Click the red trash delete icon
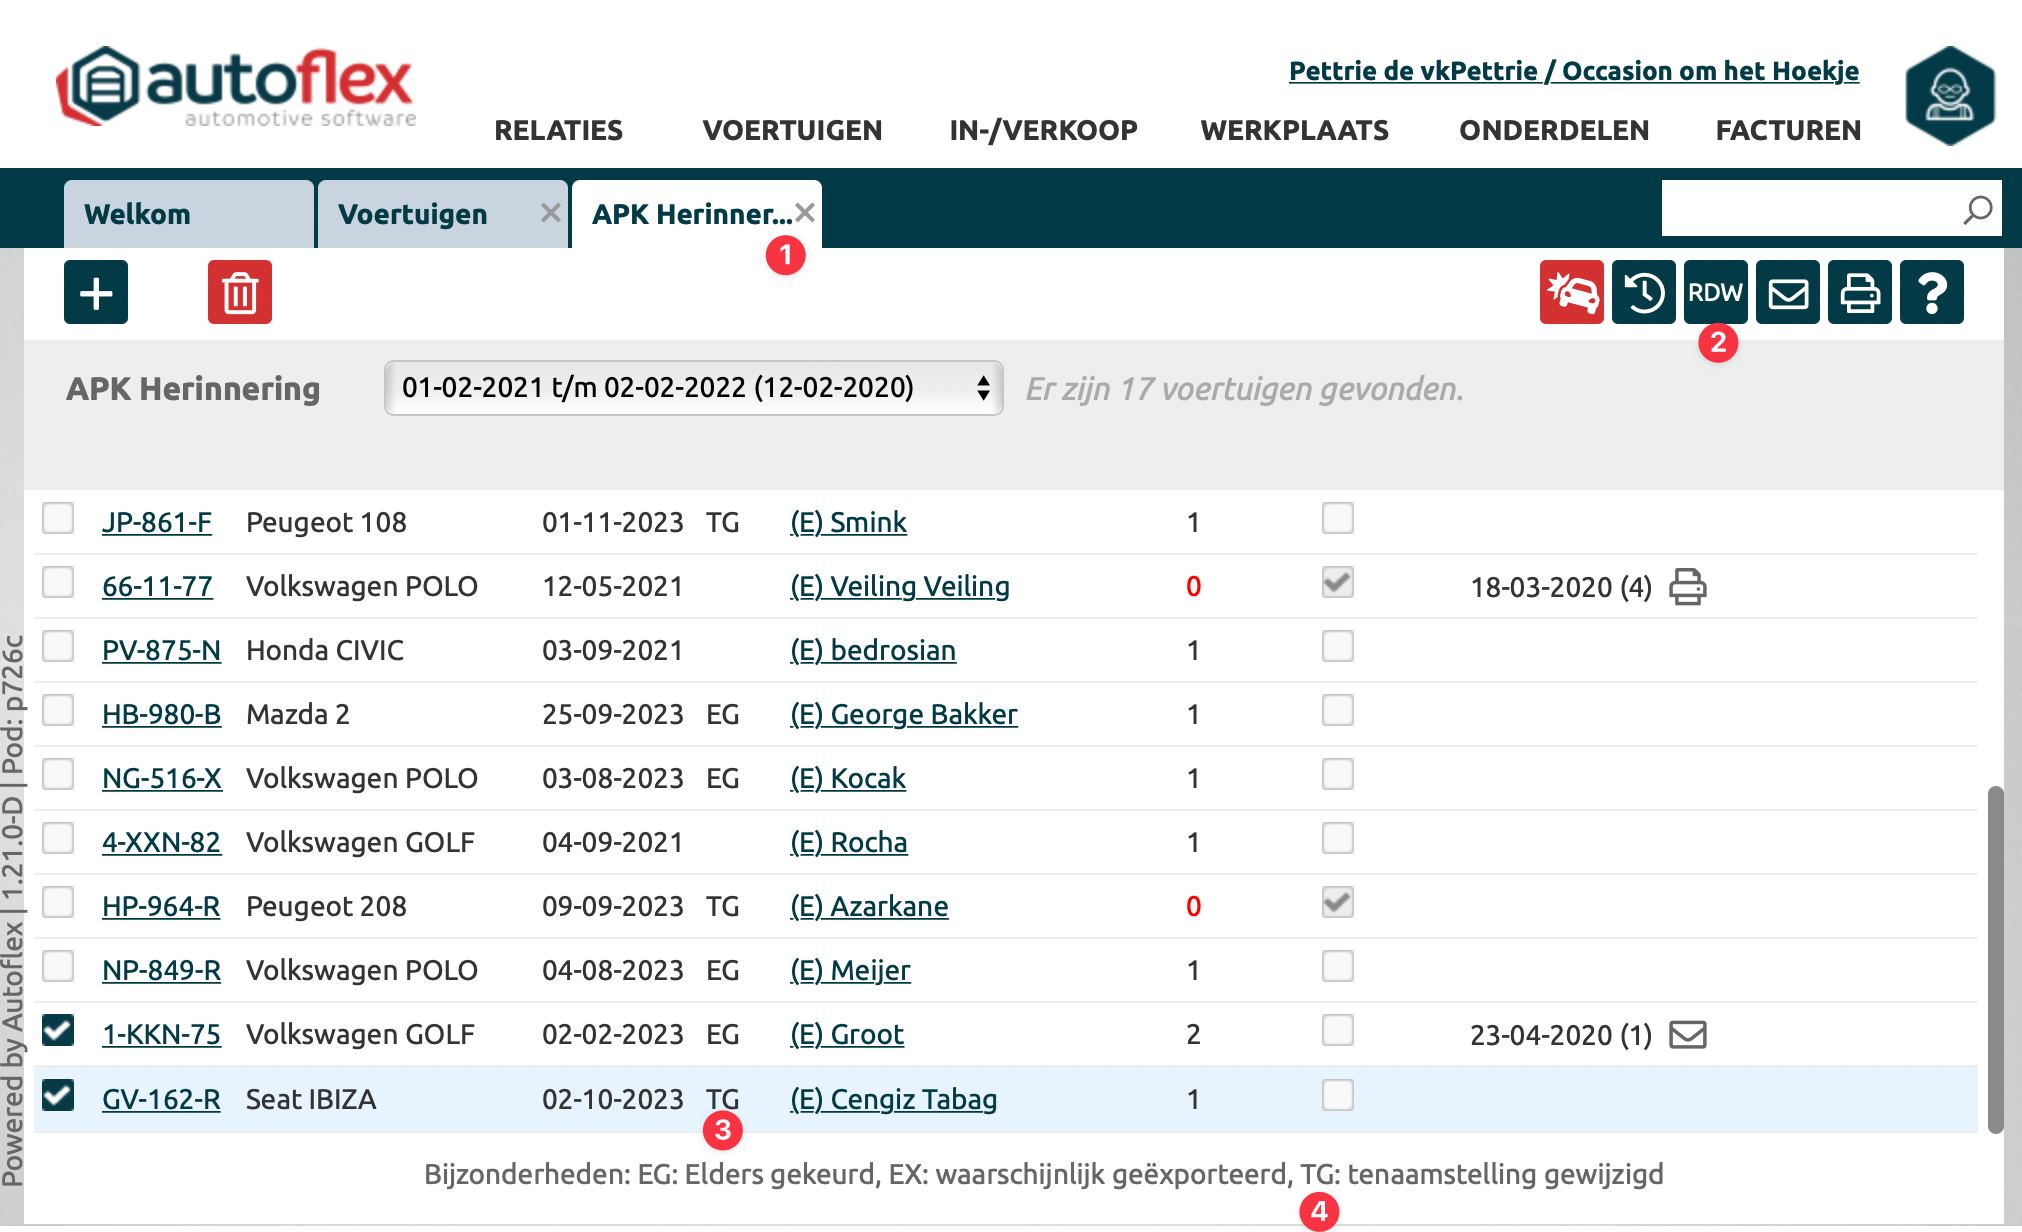The height and width of the screenshot is (1232, 2022). coord(240,292)
